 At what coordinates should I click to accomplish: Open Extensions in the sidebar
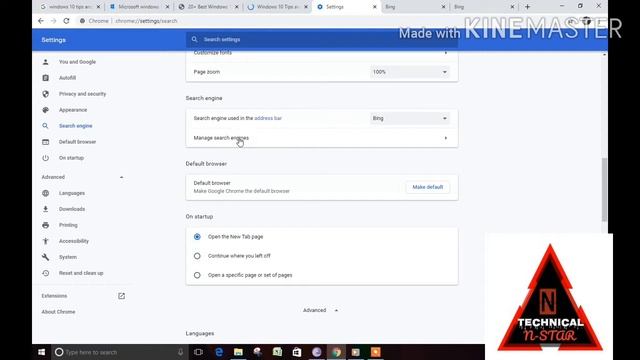point(54,296)
